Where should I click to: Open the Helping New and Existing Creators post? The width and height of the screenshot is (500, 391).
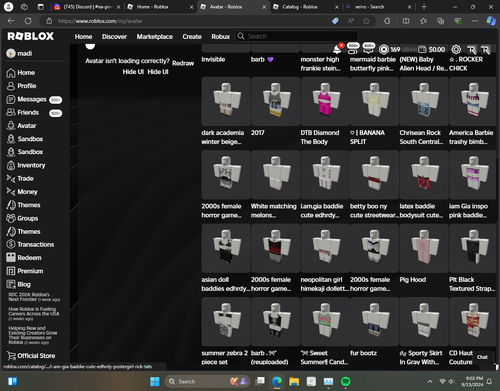click(x=33, y=335)
